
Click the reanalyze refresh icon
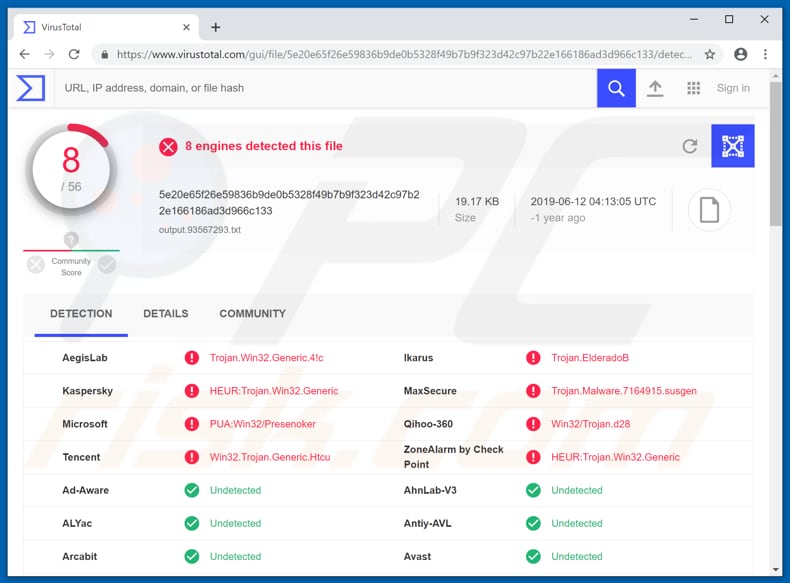[690, 146]
